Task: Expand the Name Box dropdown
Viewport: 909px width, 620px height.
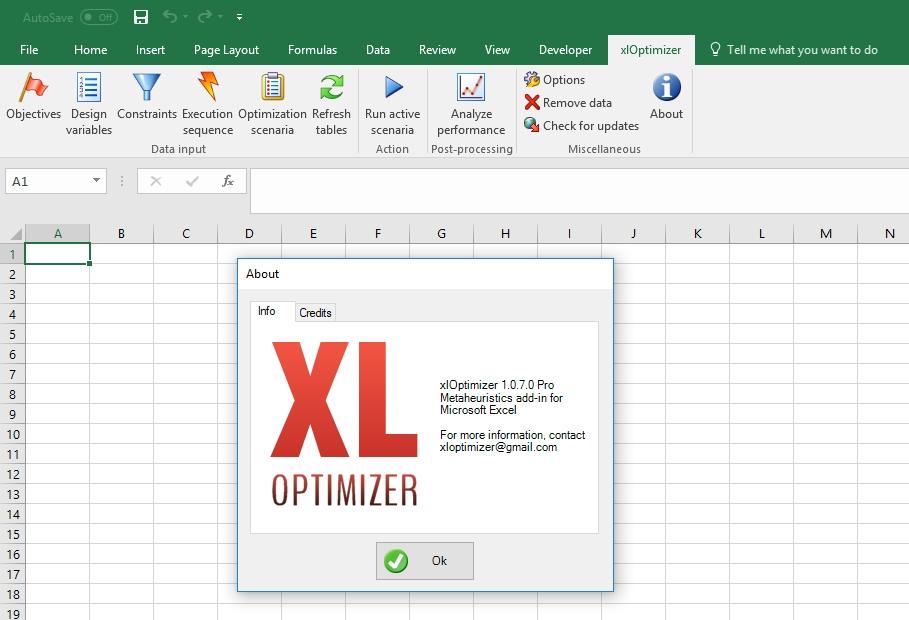Action: [96, 180]
